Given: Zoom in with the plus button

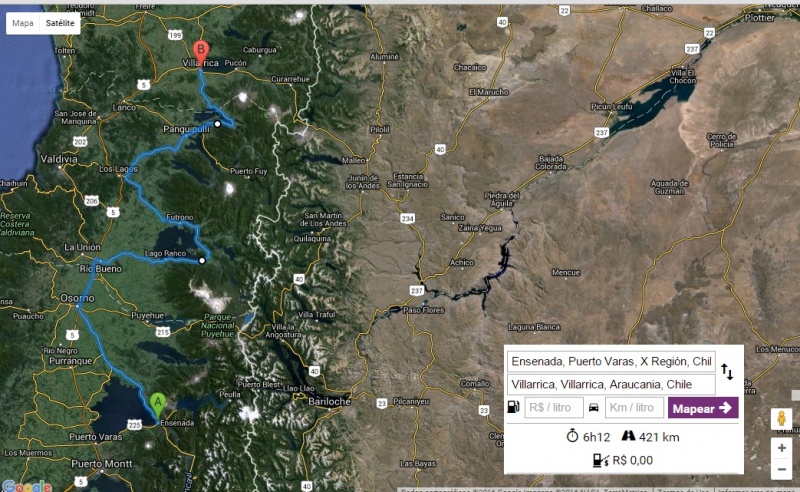Looking at the screenshot, I should (x=781, y=448).
